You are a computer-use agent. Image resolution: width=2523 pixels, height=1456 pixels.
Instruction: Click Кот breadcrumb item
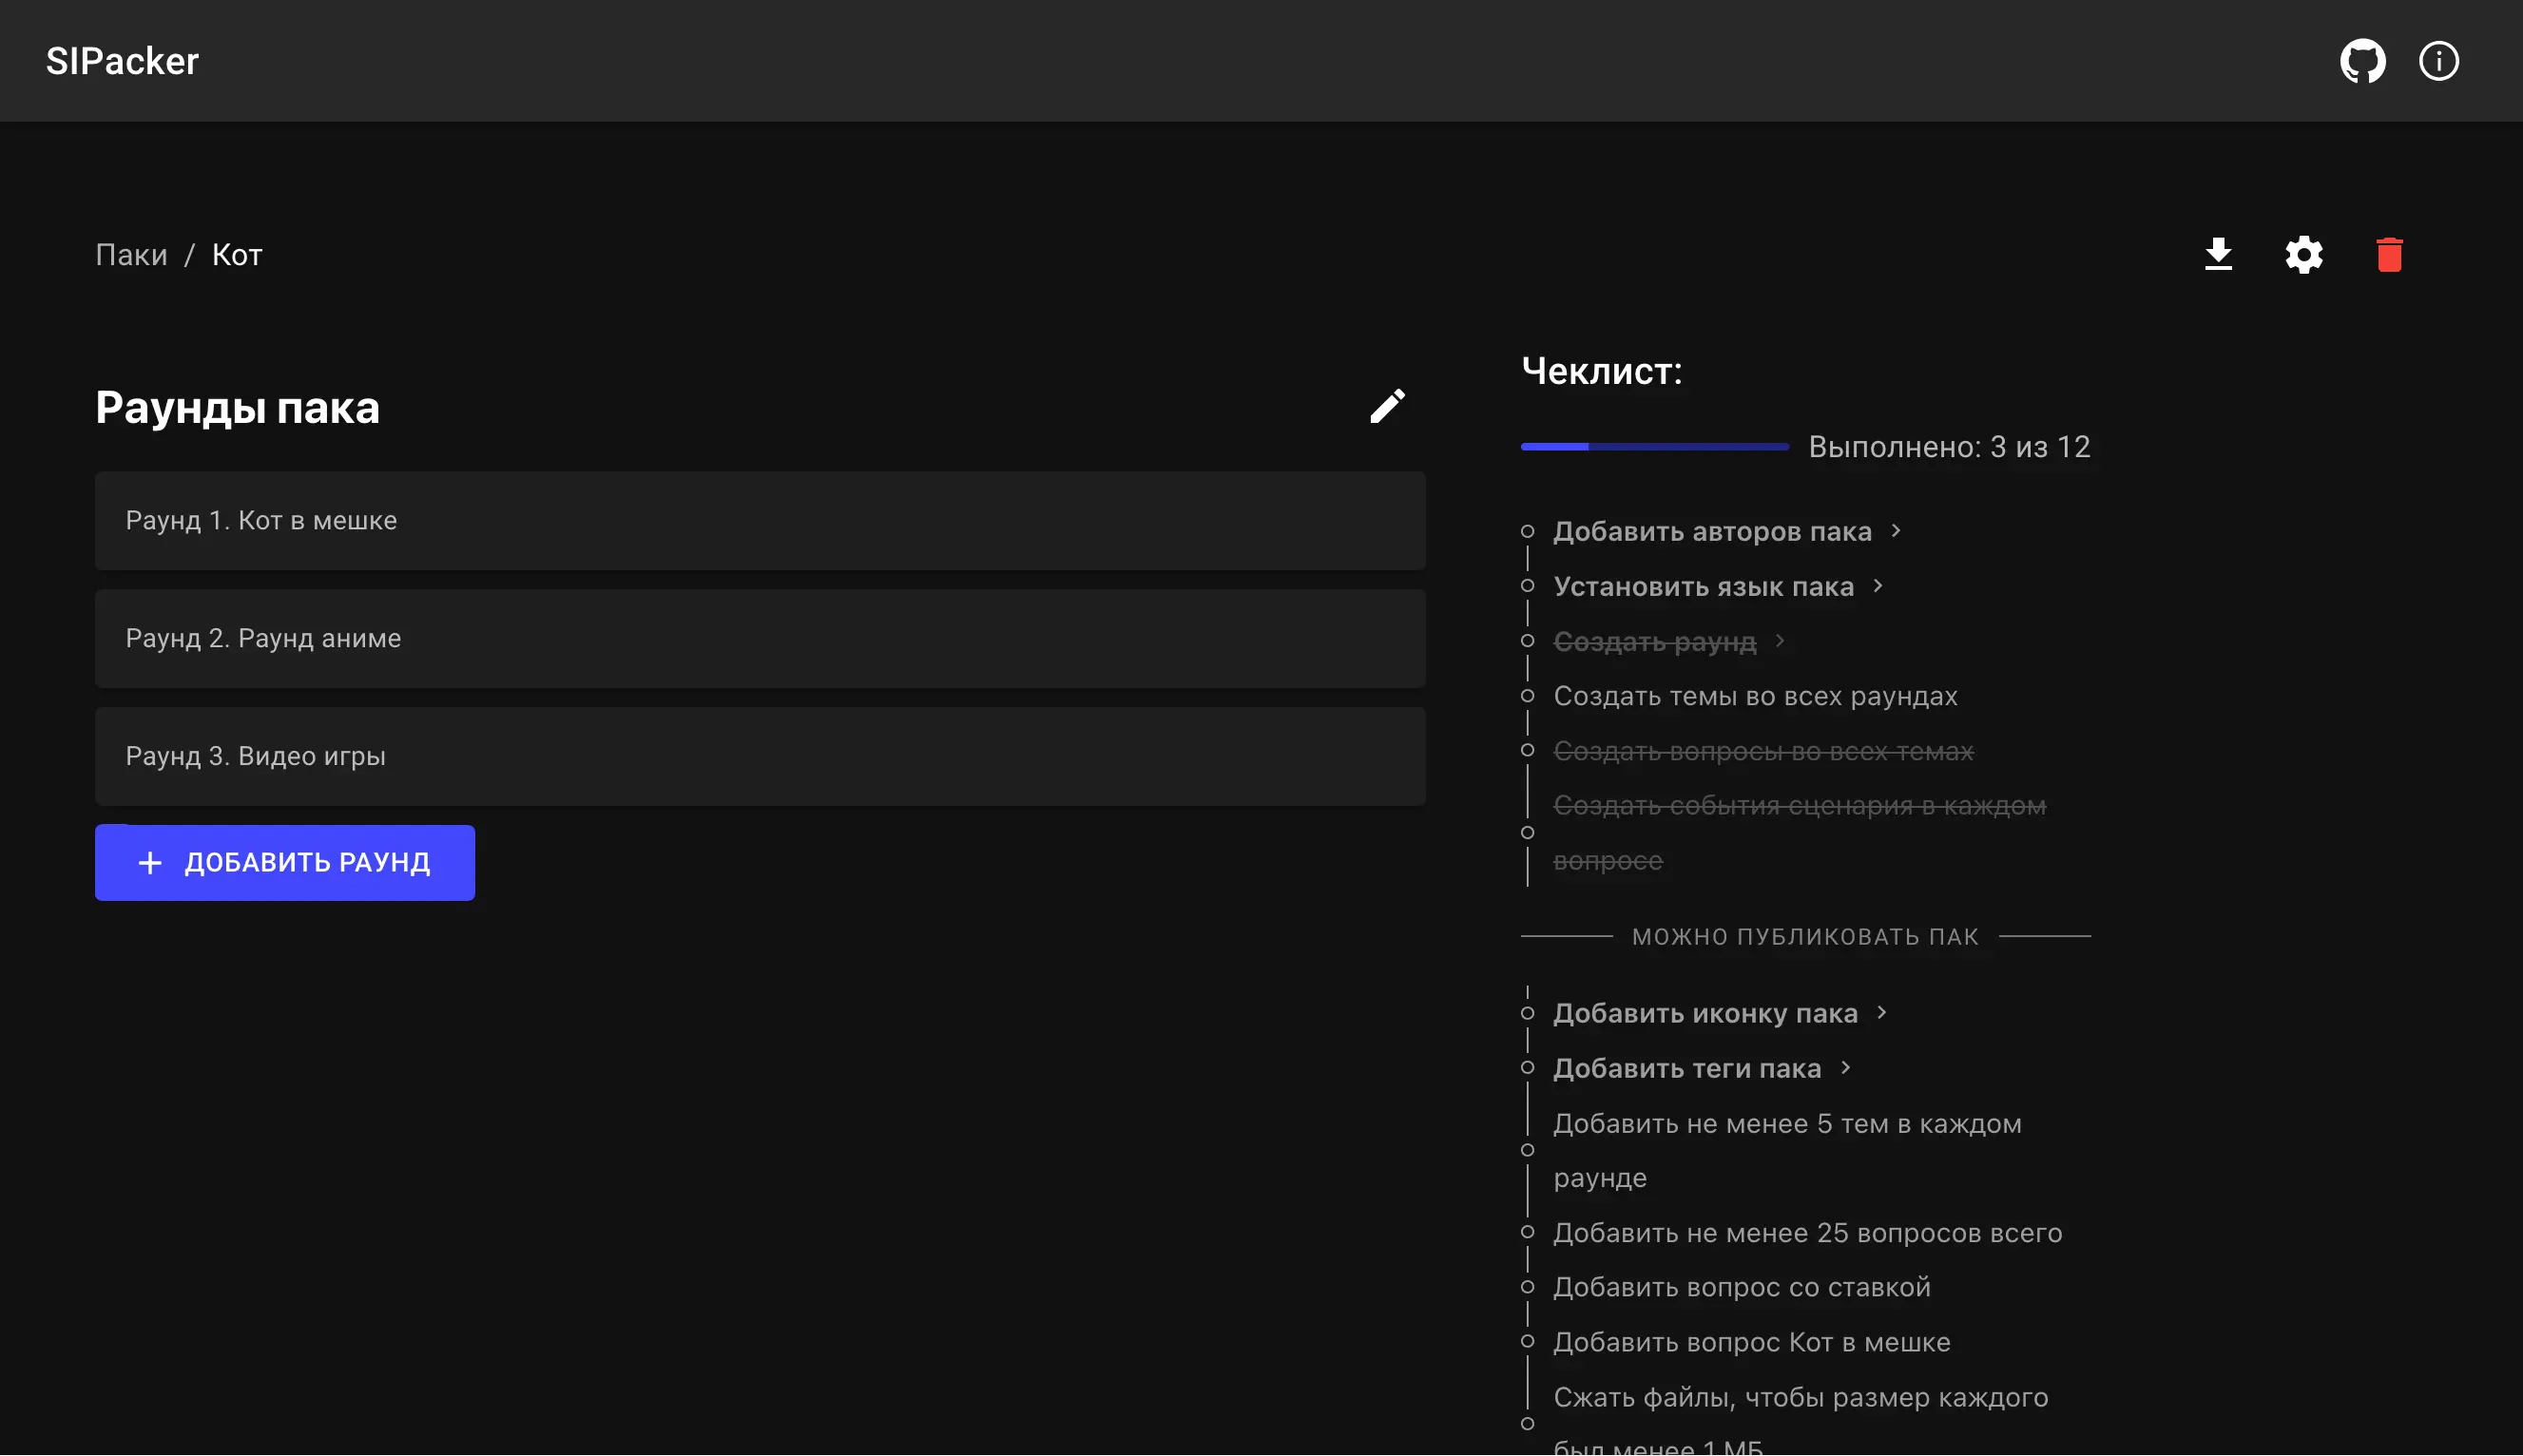237,255
